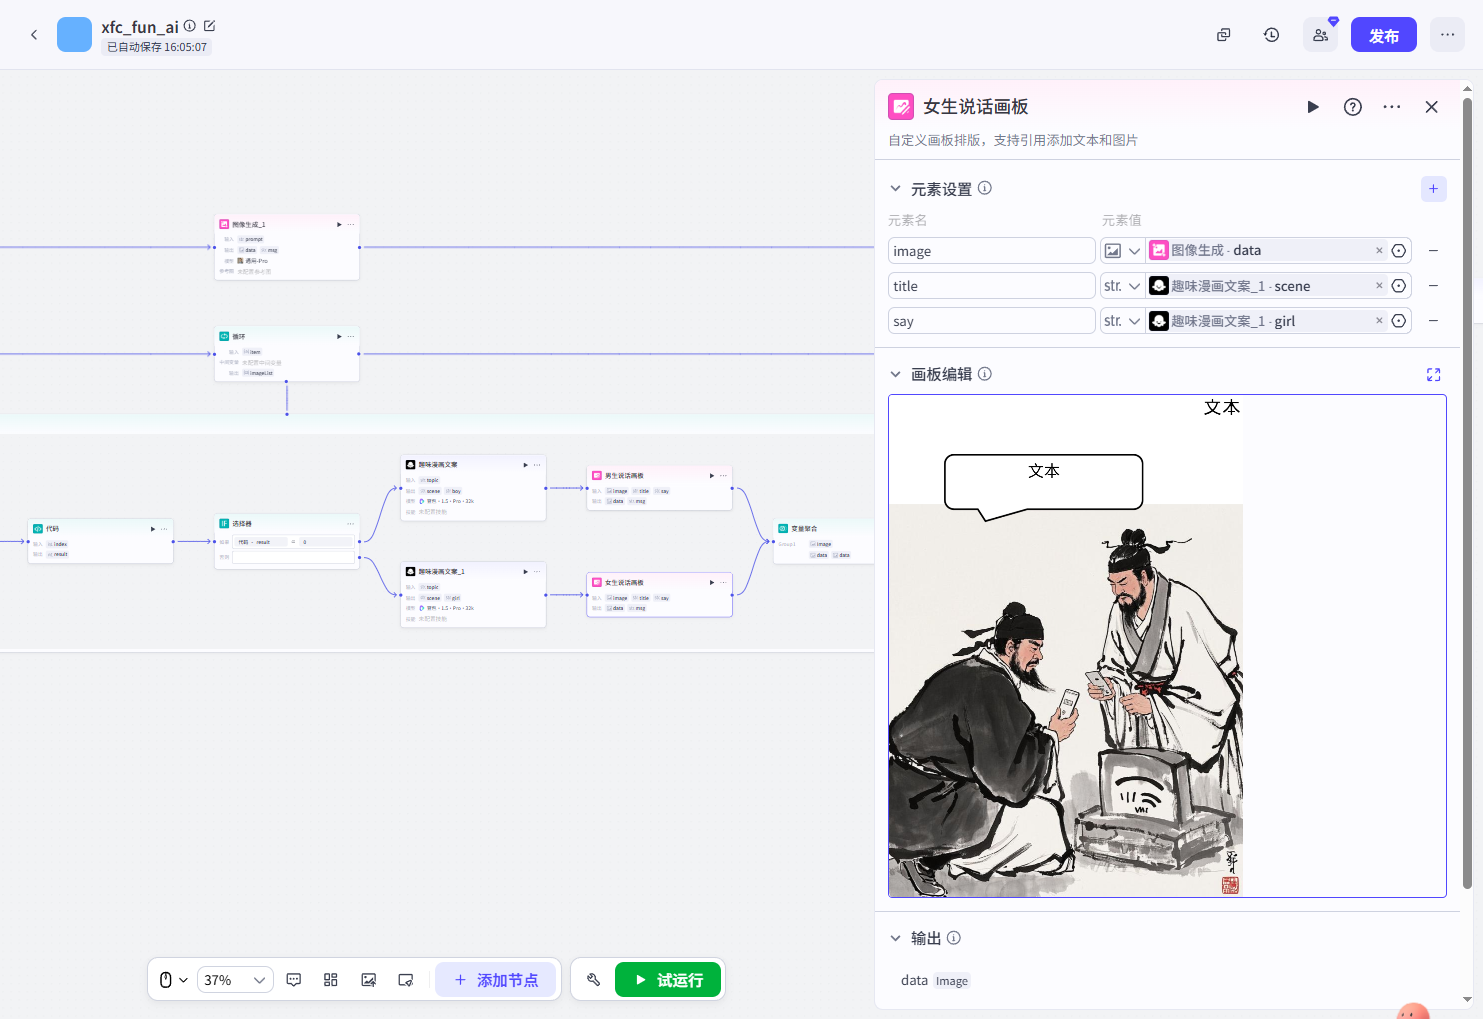Select the top 文本 title on canvas
This screenshot has height=1019, width=1483.
pyautogui.click(x=1222, y=407)
